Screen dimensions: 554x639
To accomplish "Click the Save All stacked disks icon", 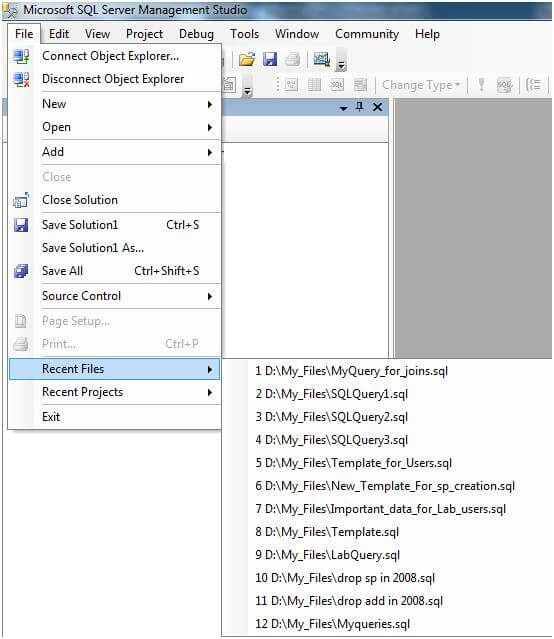I will tap(21, 271).
